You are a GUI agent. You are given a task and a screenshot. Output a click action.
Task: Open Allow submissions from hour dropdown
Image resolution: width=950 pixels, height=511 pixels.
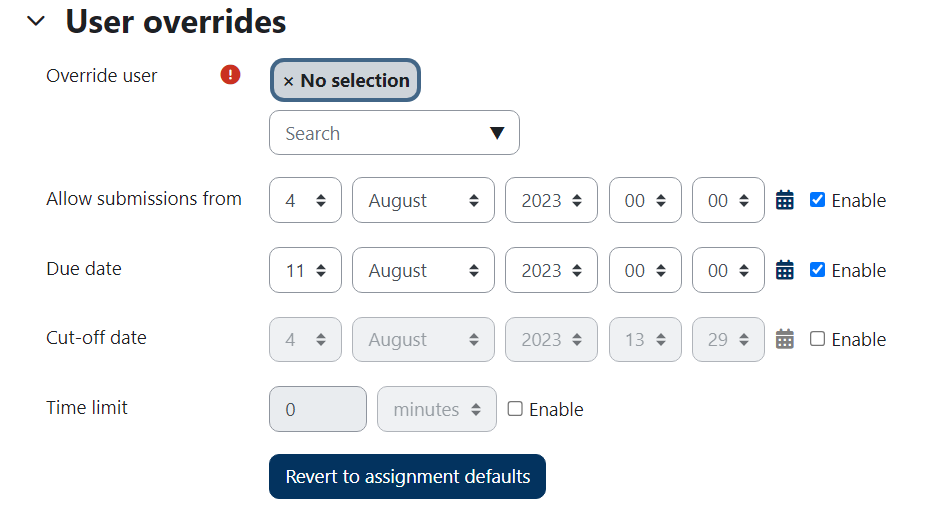[645, 200]
